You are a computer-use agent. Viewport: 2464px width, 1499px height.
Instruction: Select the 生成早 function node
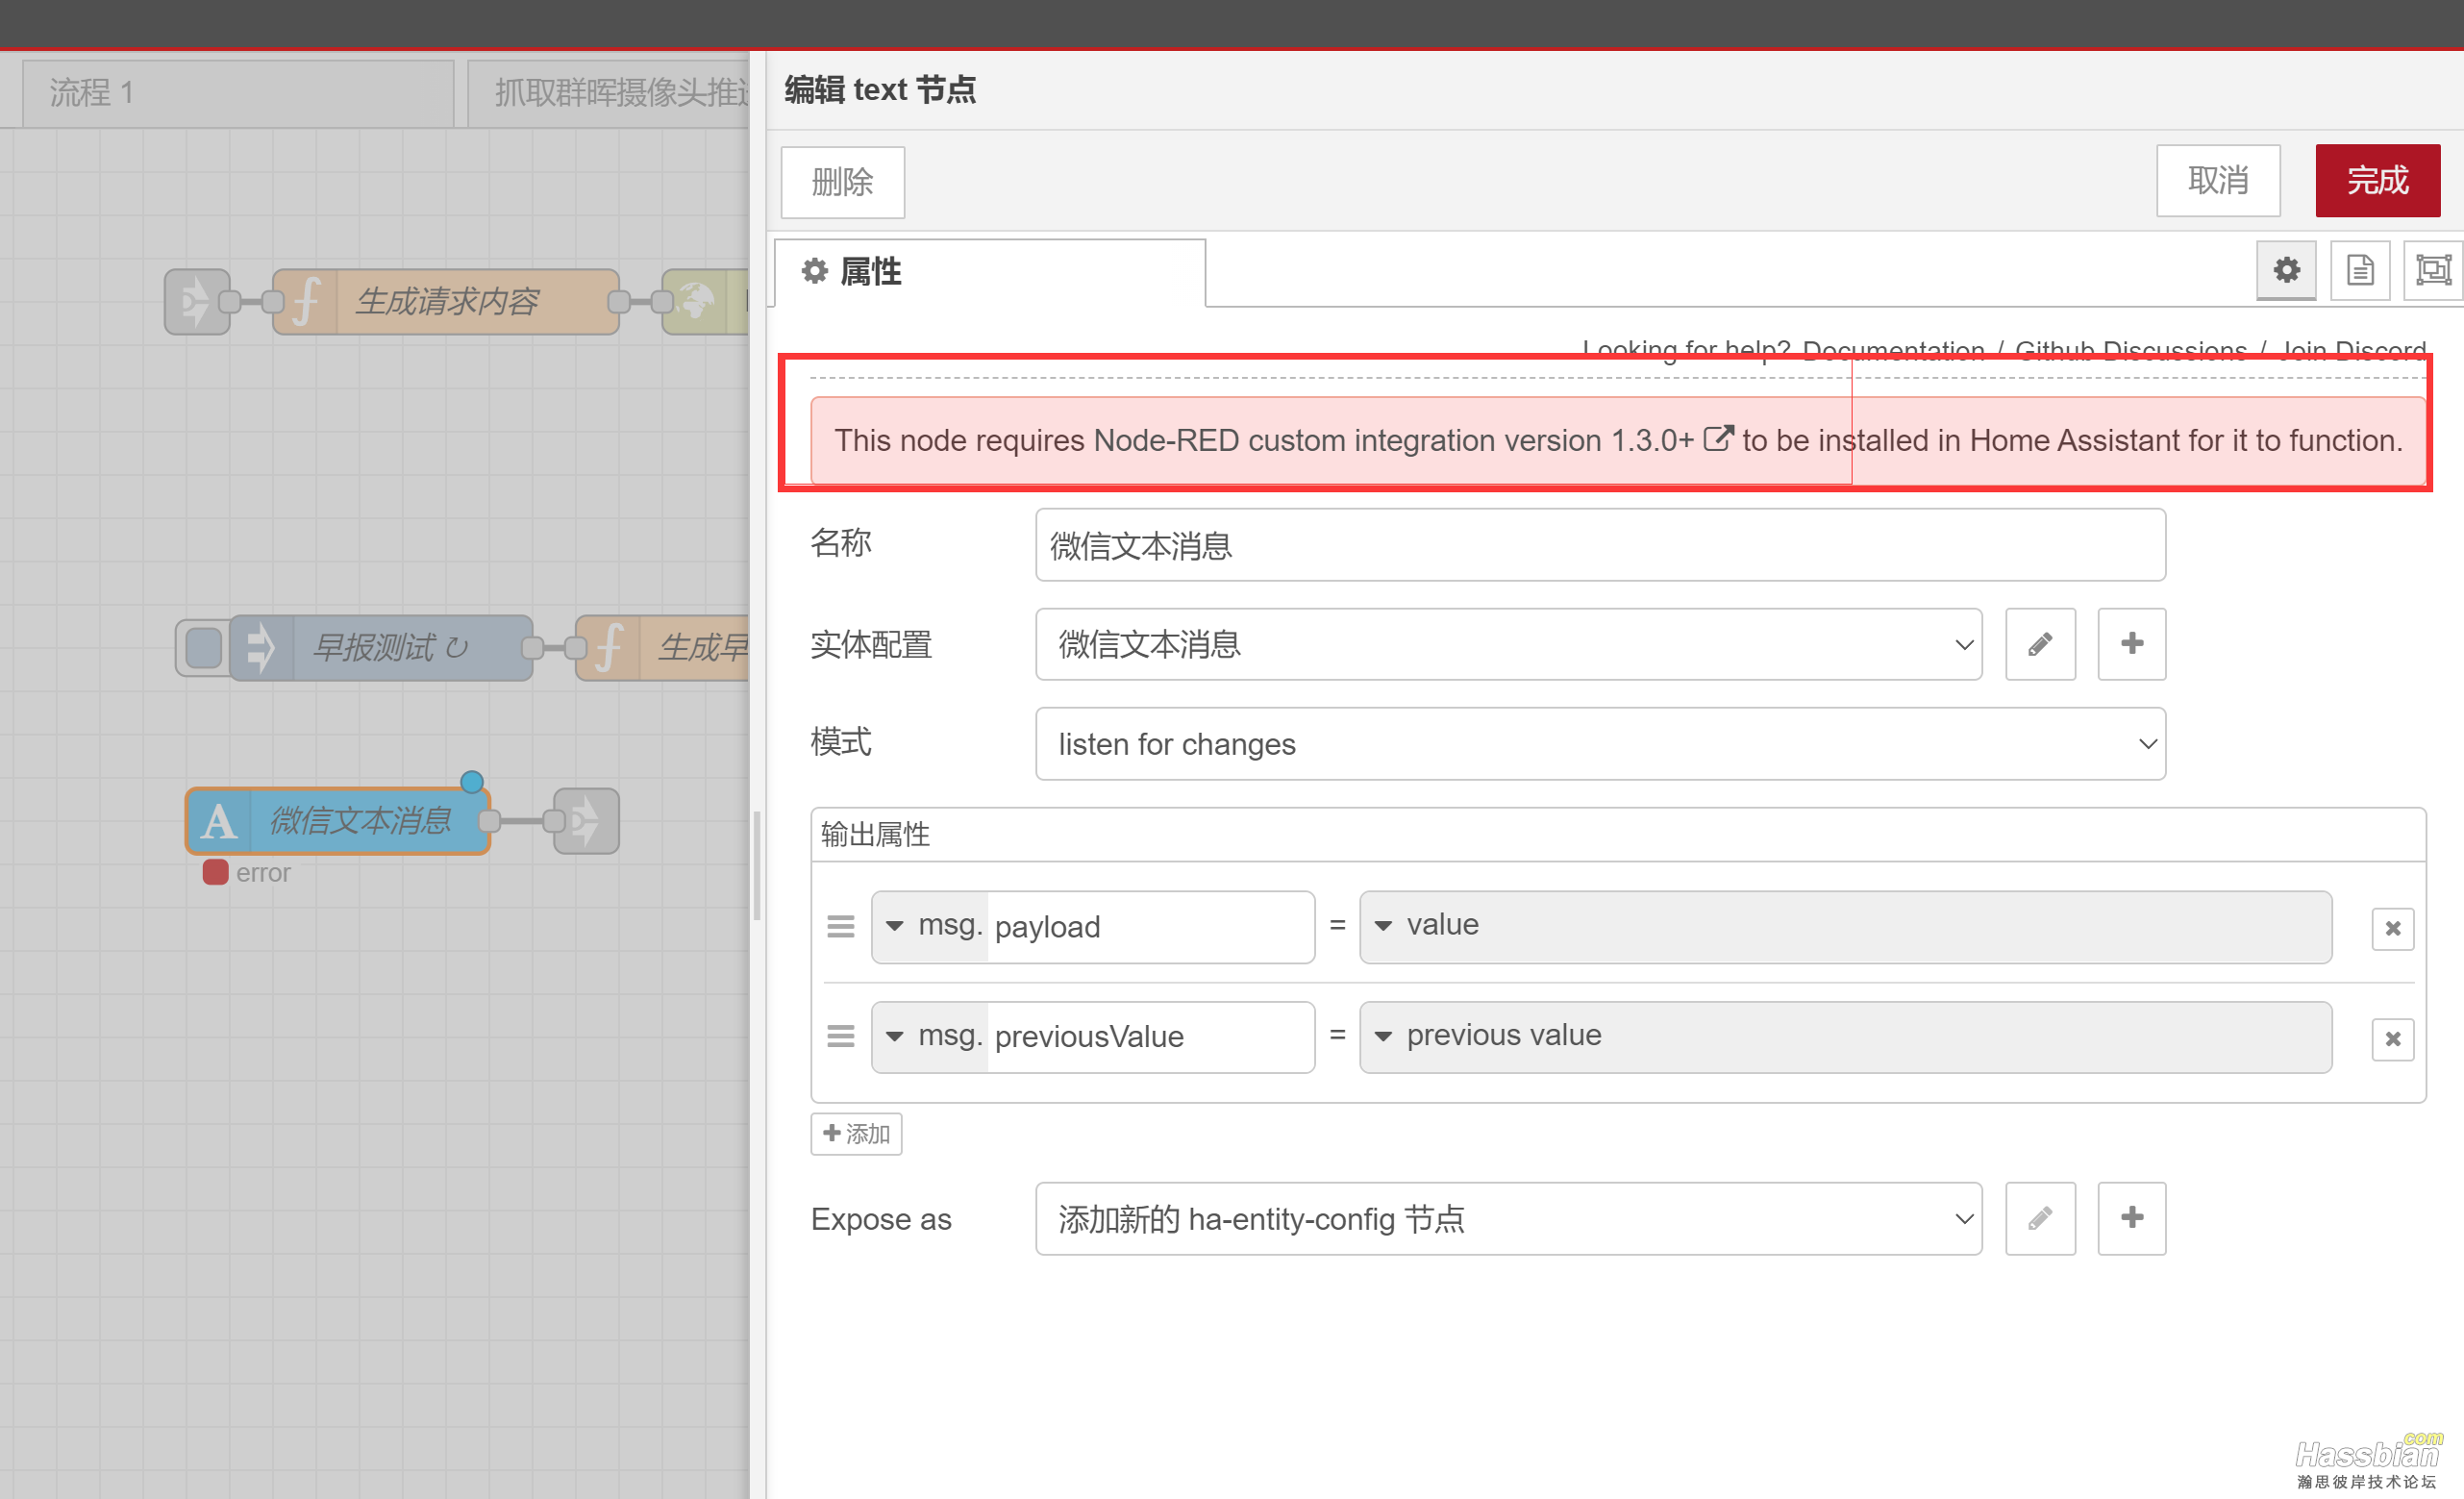click(x=663, y=647)
